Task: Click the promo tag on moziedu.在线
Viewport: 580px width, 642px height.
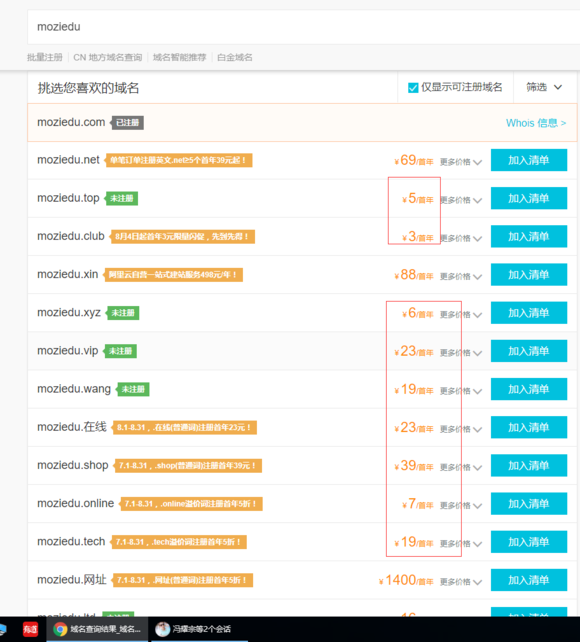Action: coord(184,427)
